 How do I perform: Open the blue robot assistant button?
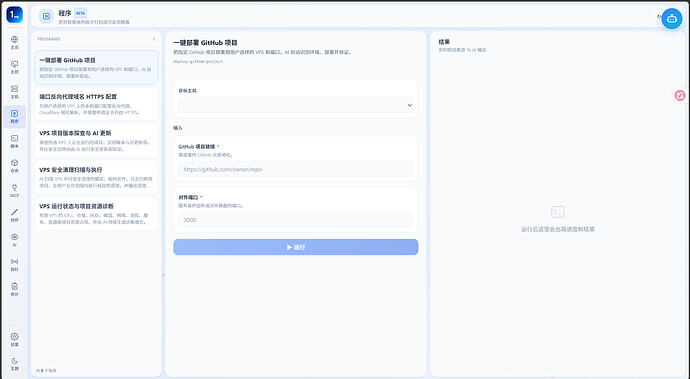[x=672, y=18]
